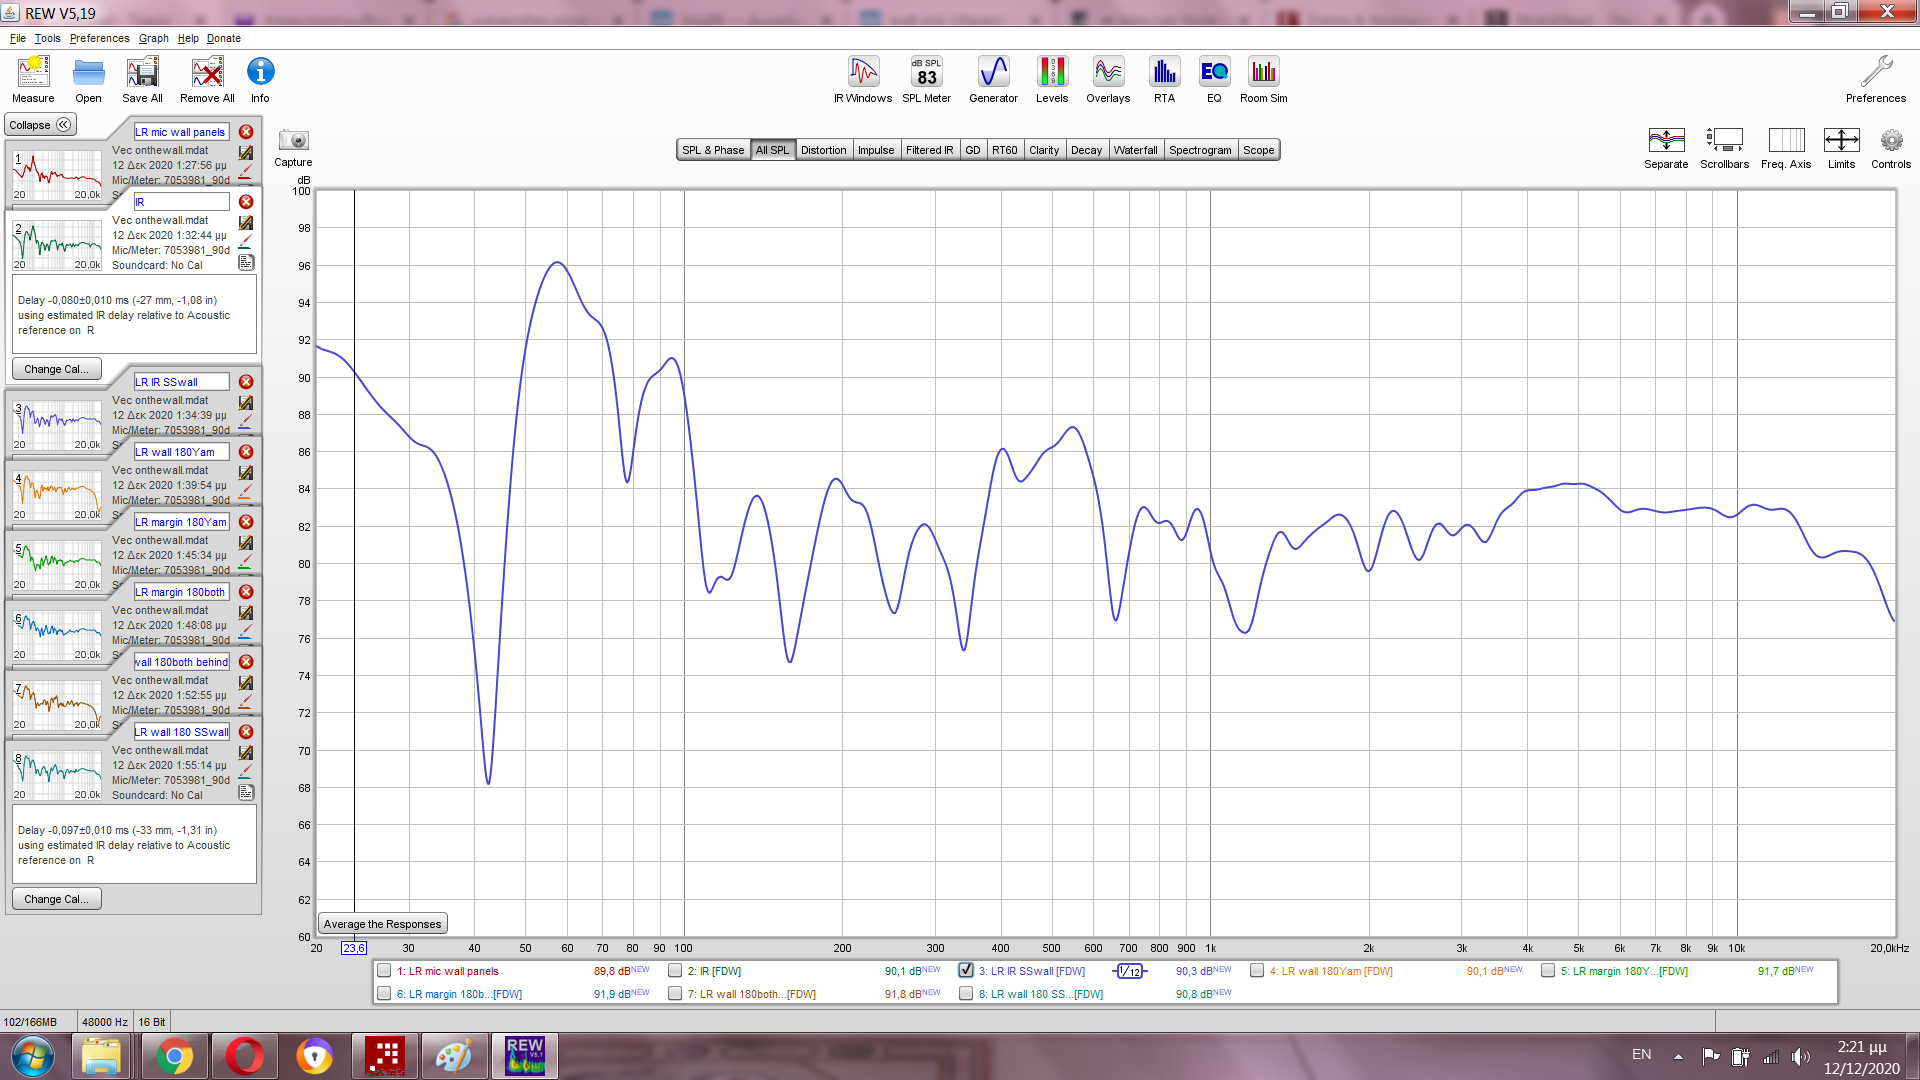Save the LR margin 180both measurement
The image size is (1920, 1080).
(x=246, y=613)
